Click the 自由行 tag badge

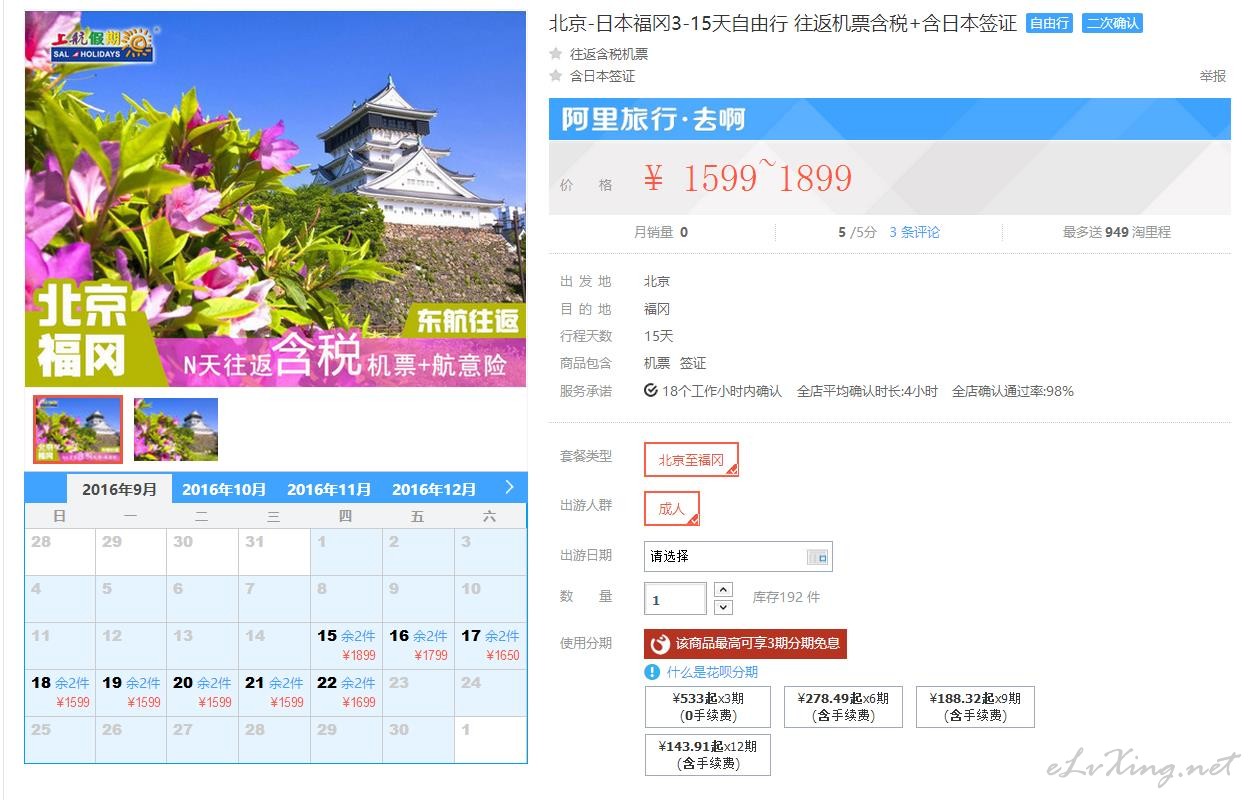pos(1049,23)
